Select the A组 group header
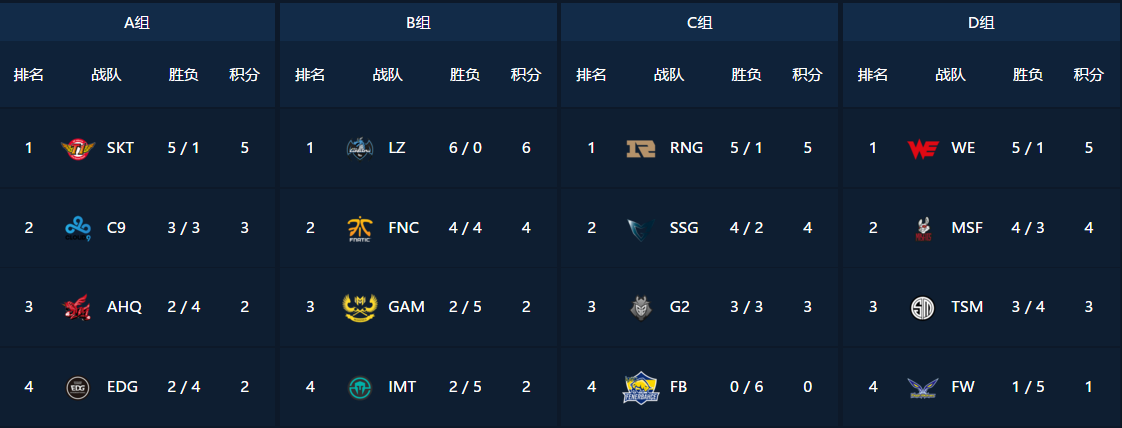Image resolution: width=1122 pixels, height=428 pixels. 138,22
